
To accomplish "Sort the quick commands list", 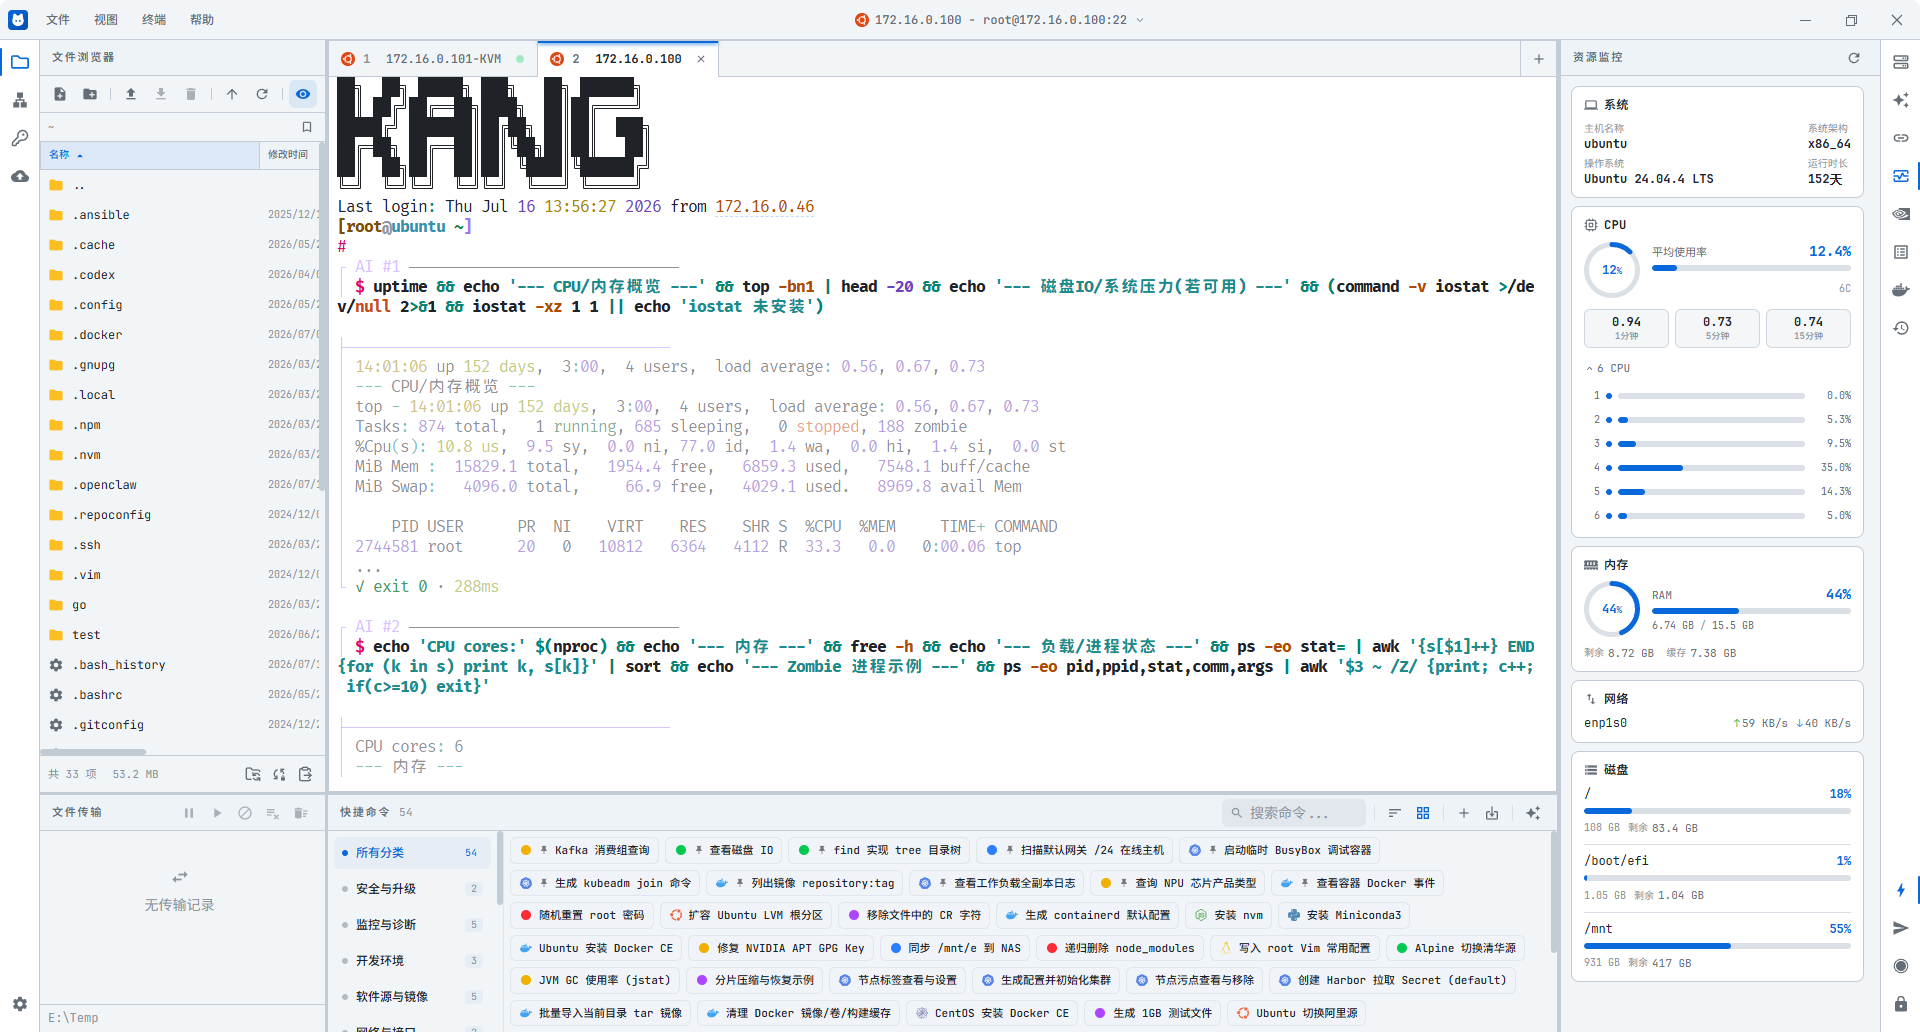I will pos(1395,813).
